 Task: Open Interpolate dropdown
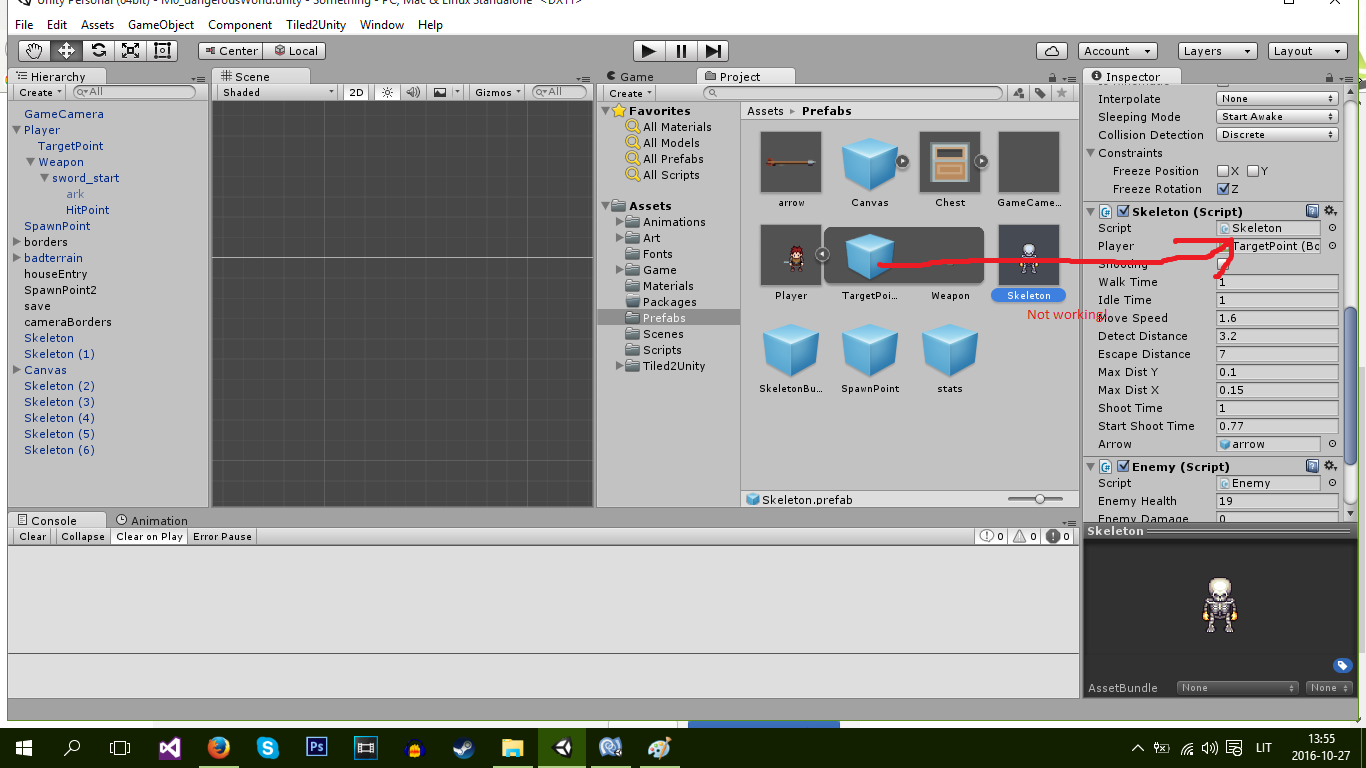click(1277, 99)
